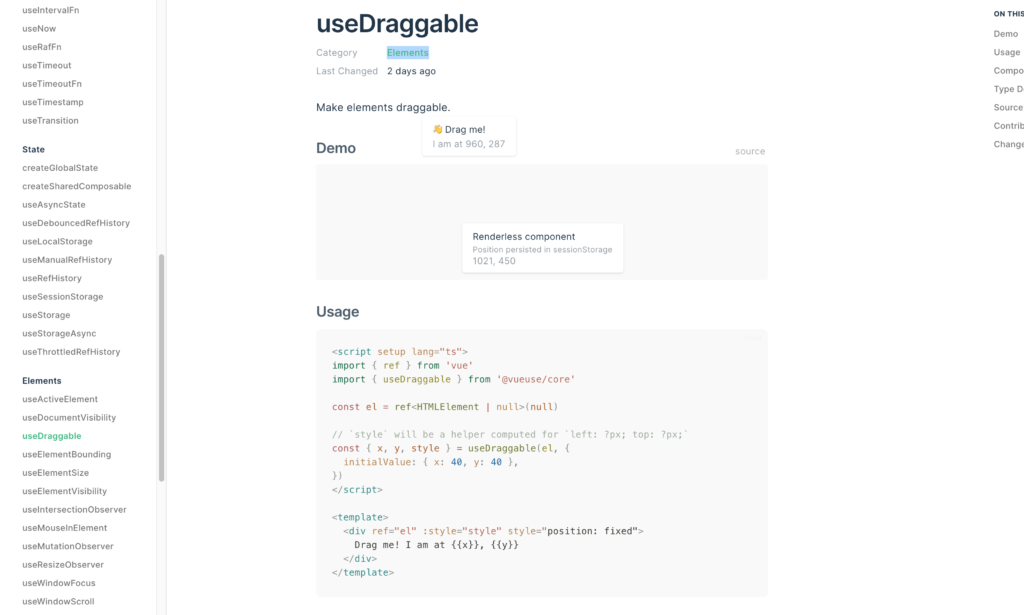Screen dimensions: 1024x615
Task: Select the Renderless component draggable card
Action: [x=542, y=248]
